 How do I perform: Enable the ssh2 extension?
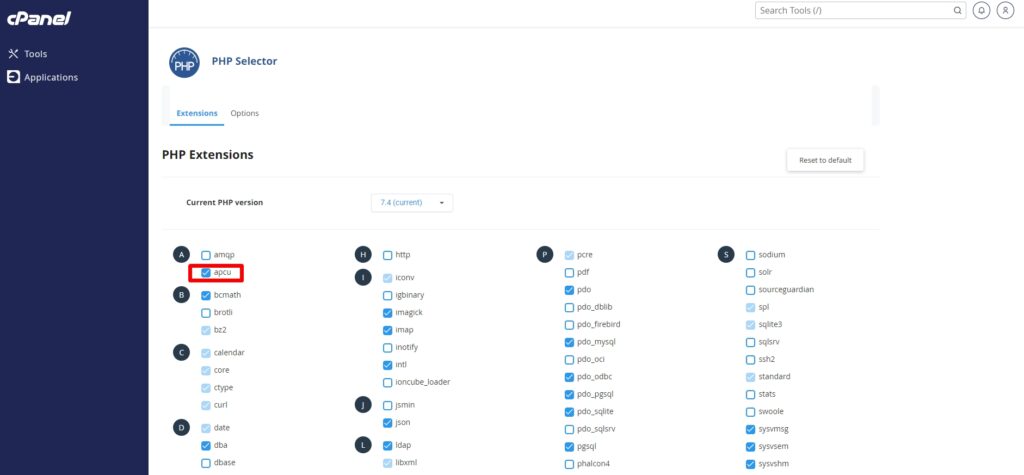click(x=750, y=359)
